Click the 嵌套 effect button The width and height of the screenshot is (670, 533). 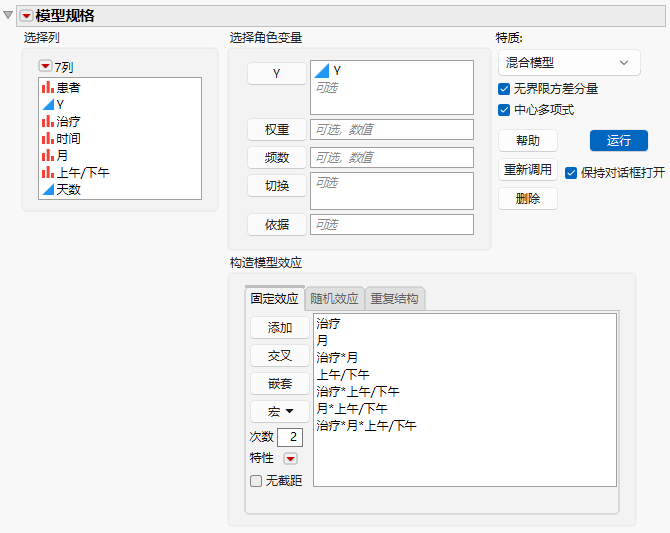click(280, 384)
